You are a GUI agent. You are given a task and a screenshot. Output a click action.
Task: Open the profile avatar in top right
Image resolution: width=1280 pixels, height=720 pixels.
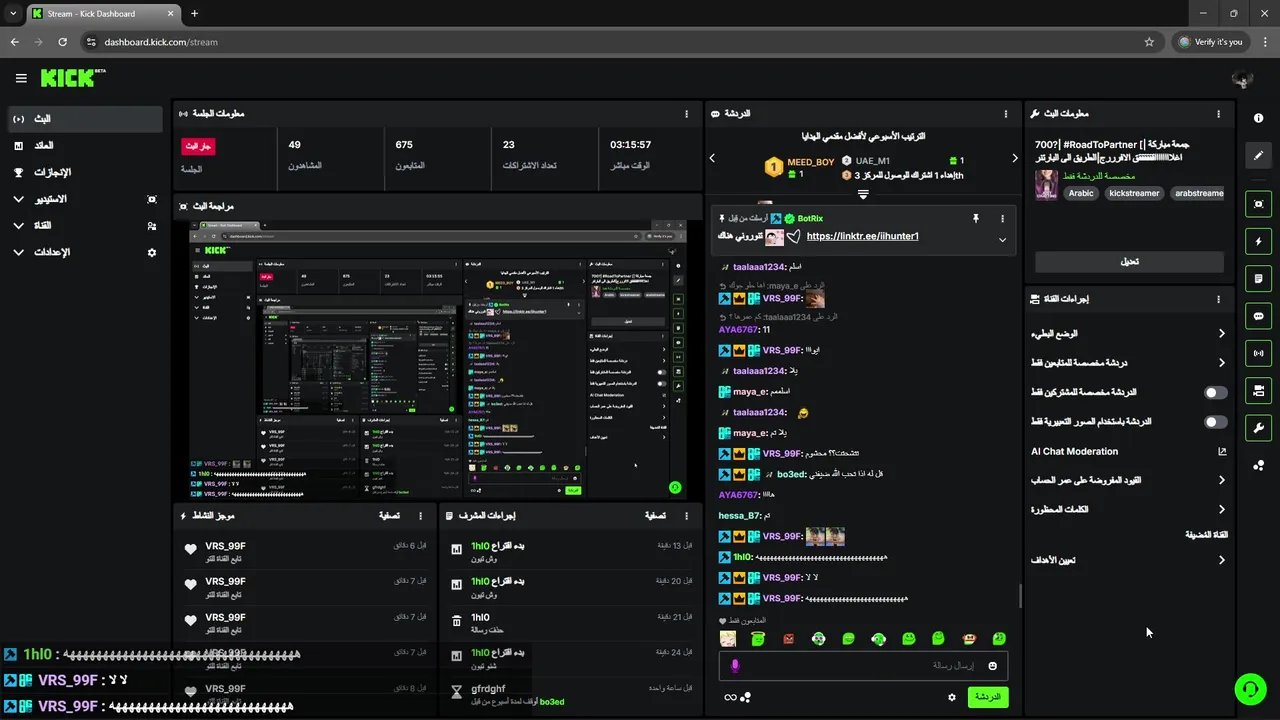(x=1242, y=79)
